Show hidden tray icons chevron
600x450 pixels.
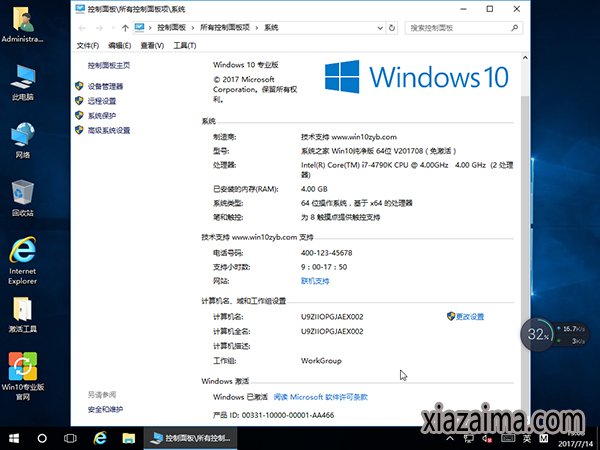point(450,438)
